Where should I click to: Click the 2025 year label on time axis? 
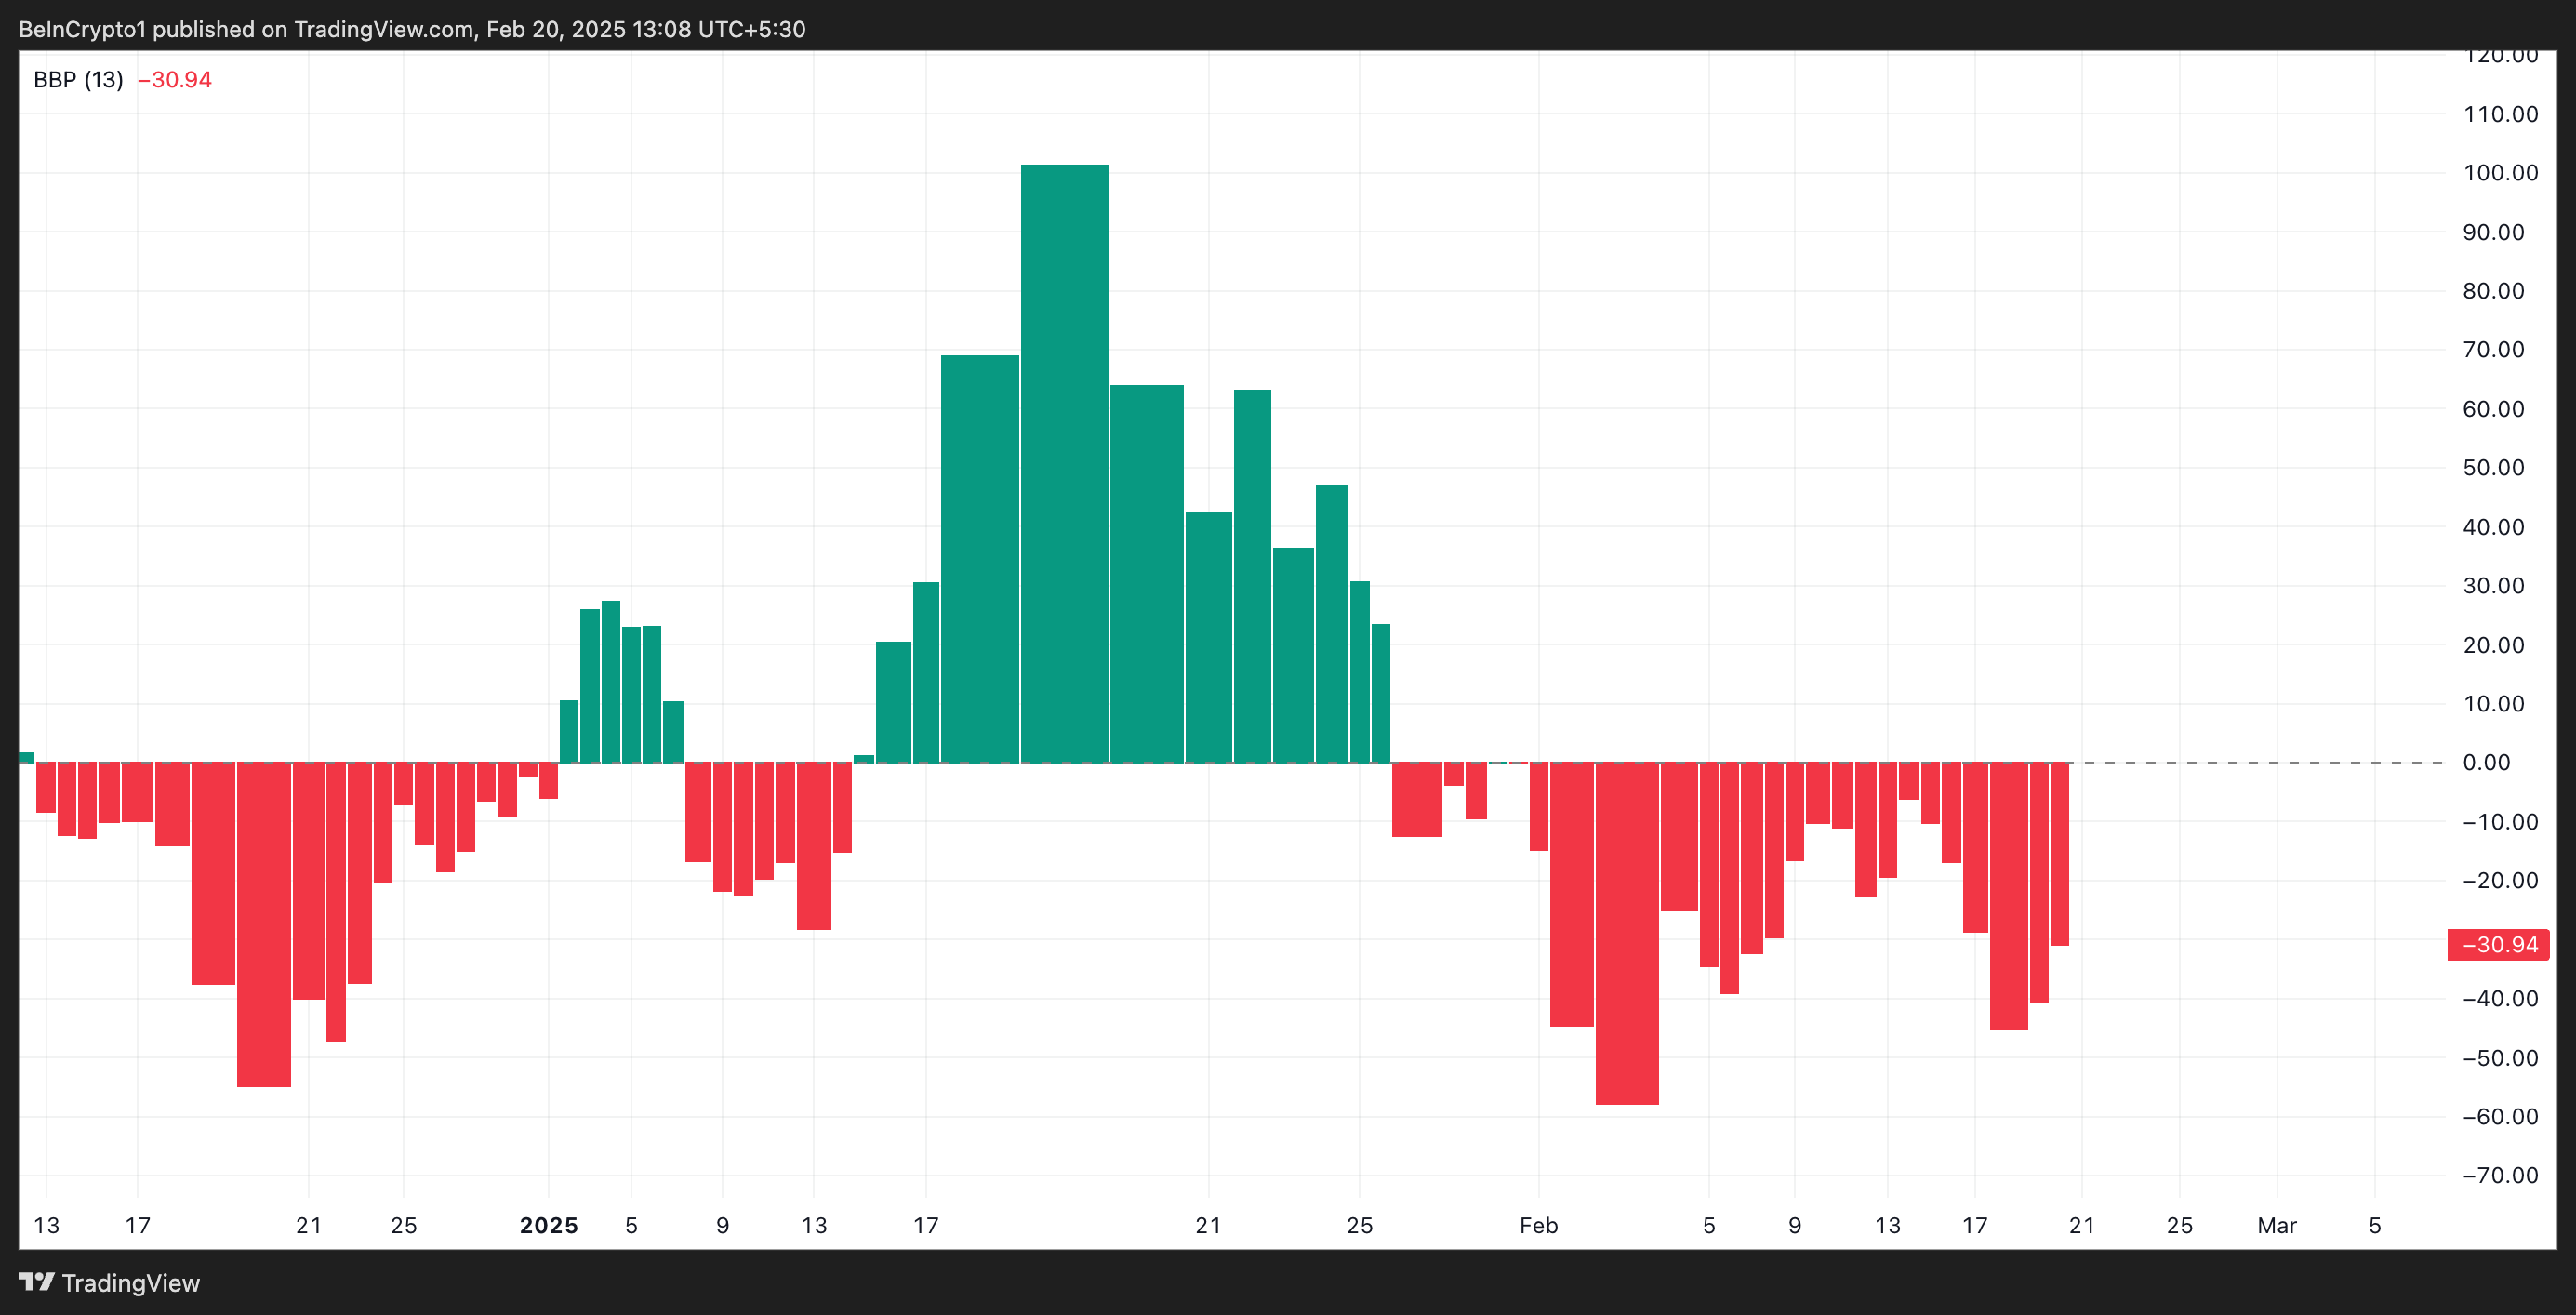[548, 1225]
